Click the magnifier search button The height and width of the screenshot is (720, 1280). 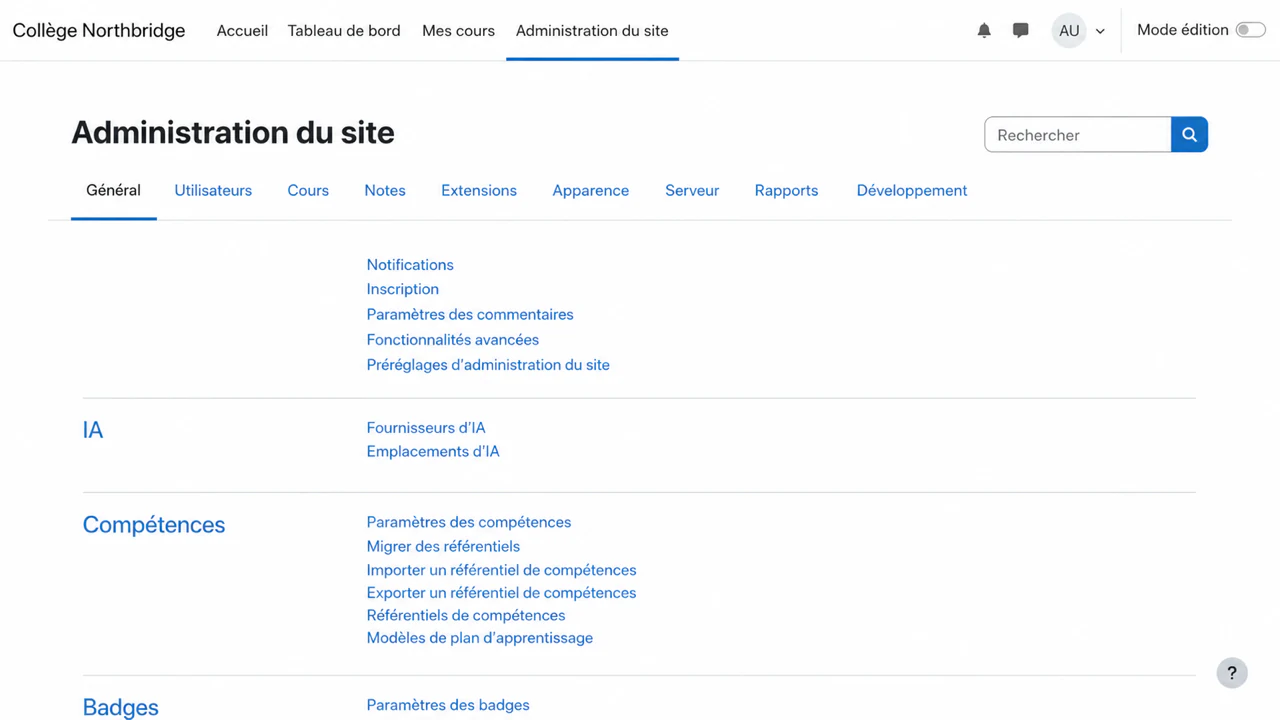coord(1189,135)
